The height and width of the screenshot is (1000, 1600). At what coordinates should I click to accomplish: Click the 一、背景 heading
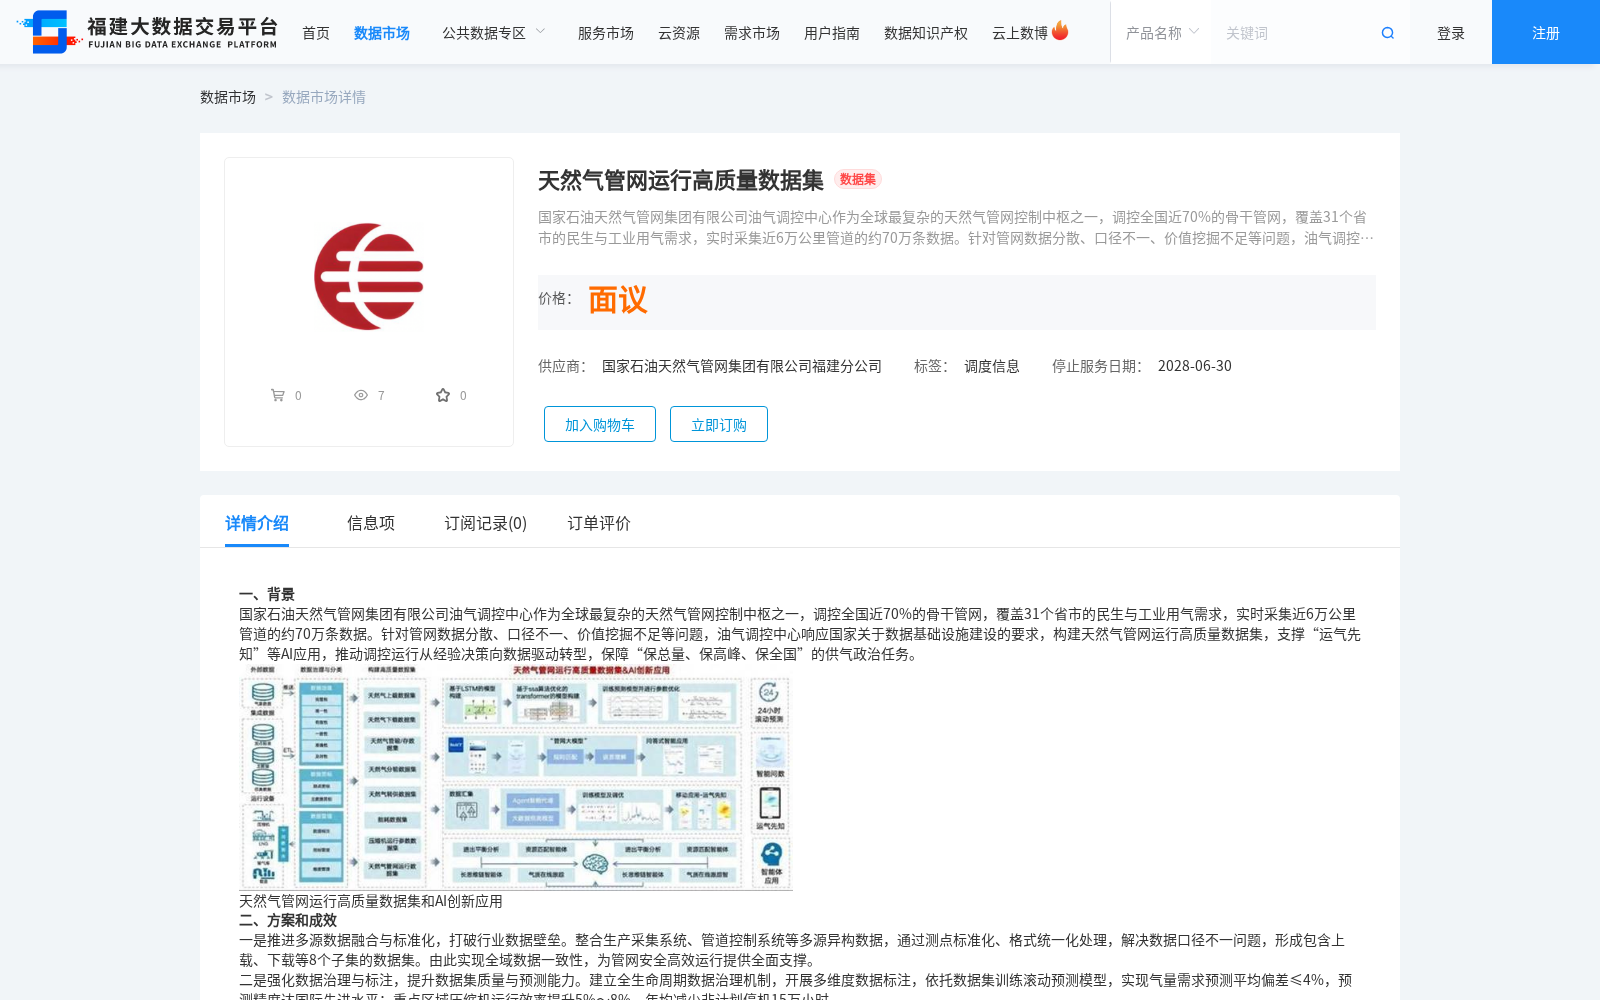(267, 594)
